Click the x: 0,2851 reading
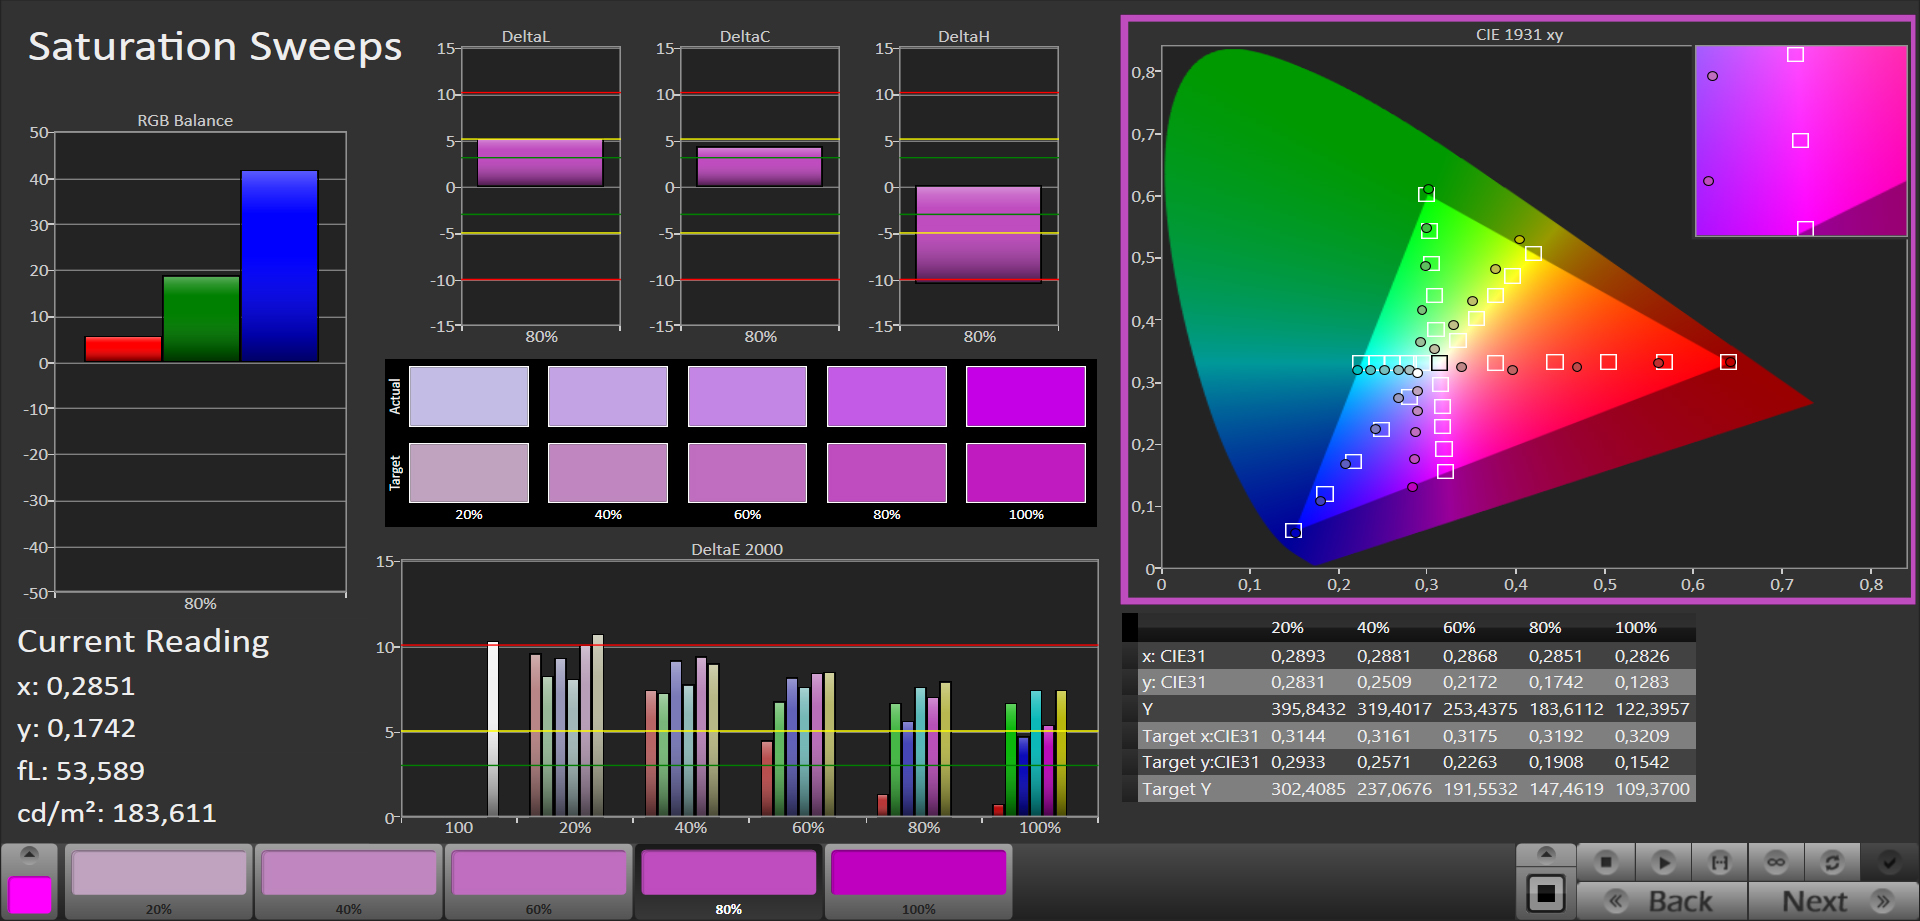This screenshot has height=921, width=1920. [76, 686]
